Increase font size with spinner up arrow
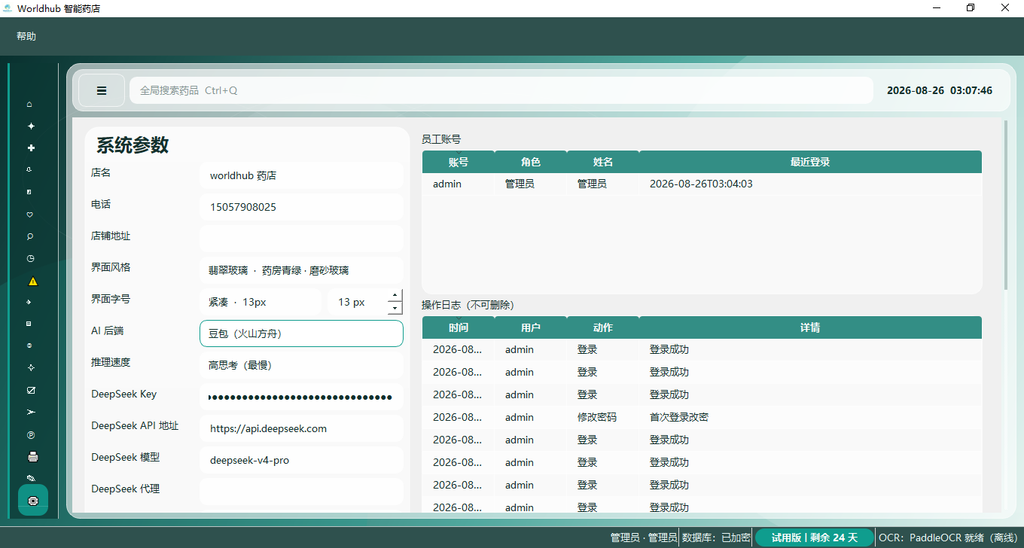This screenshot has width=1024, height=548. pyautogui.click(x=394, y=296)
